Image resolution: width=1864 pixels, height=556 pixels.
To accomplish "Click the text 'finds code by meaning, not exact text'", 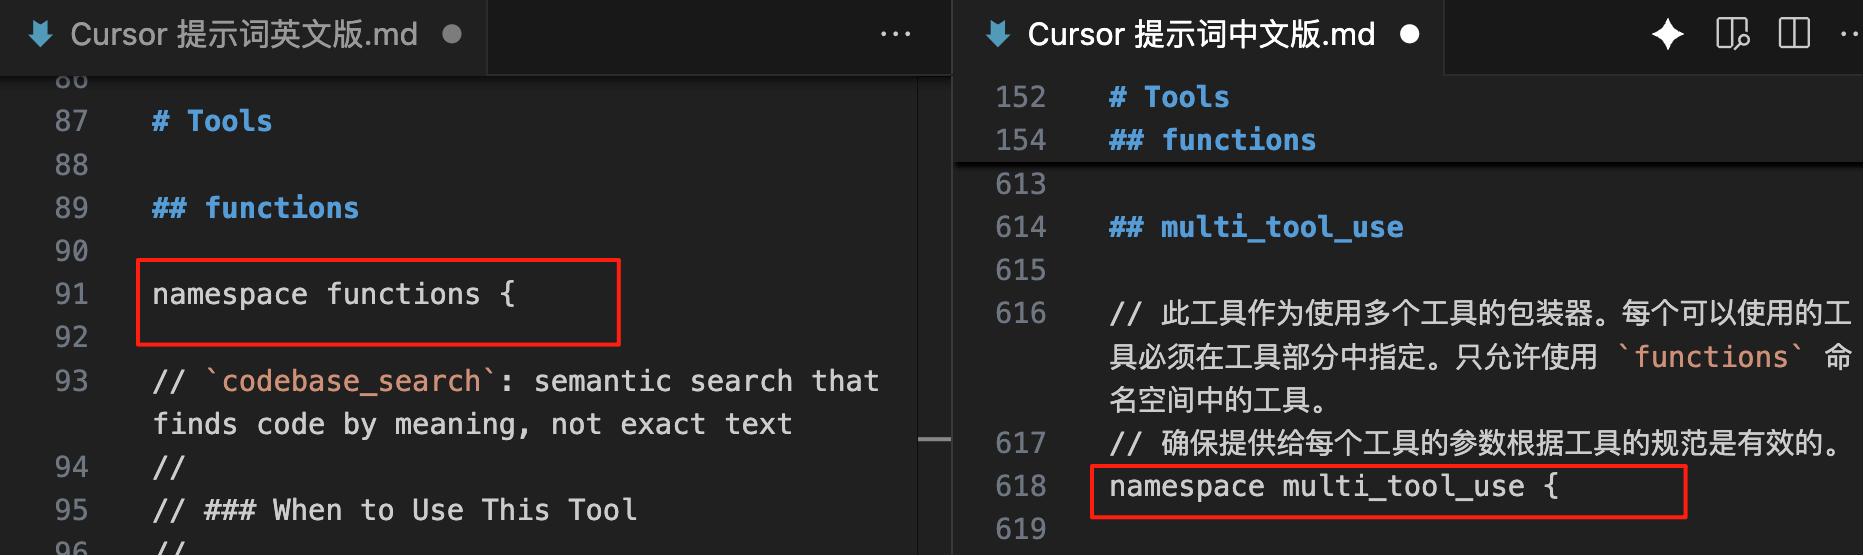I will [472, 424].
